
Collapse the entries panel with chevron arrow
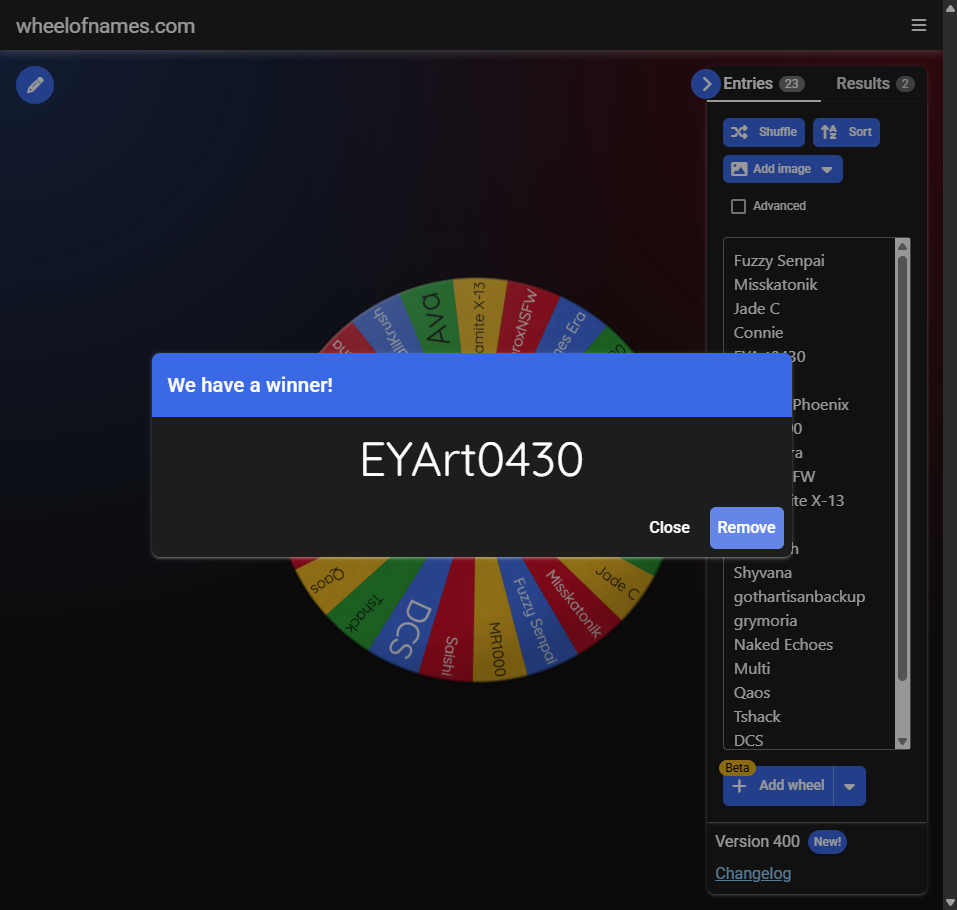click(x=706, y=84)
